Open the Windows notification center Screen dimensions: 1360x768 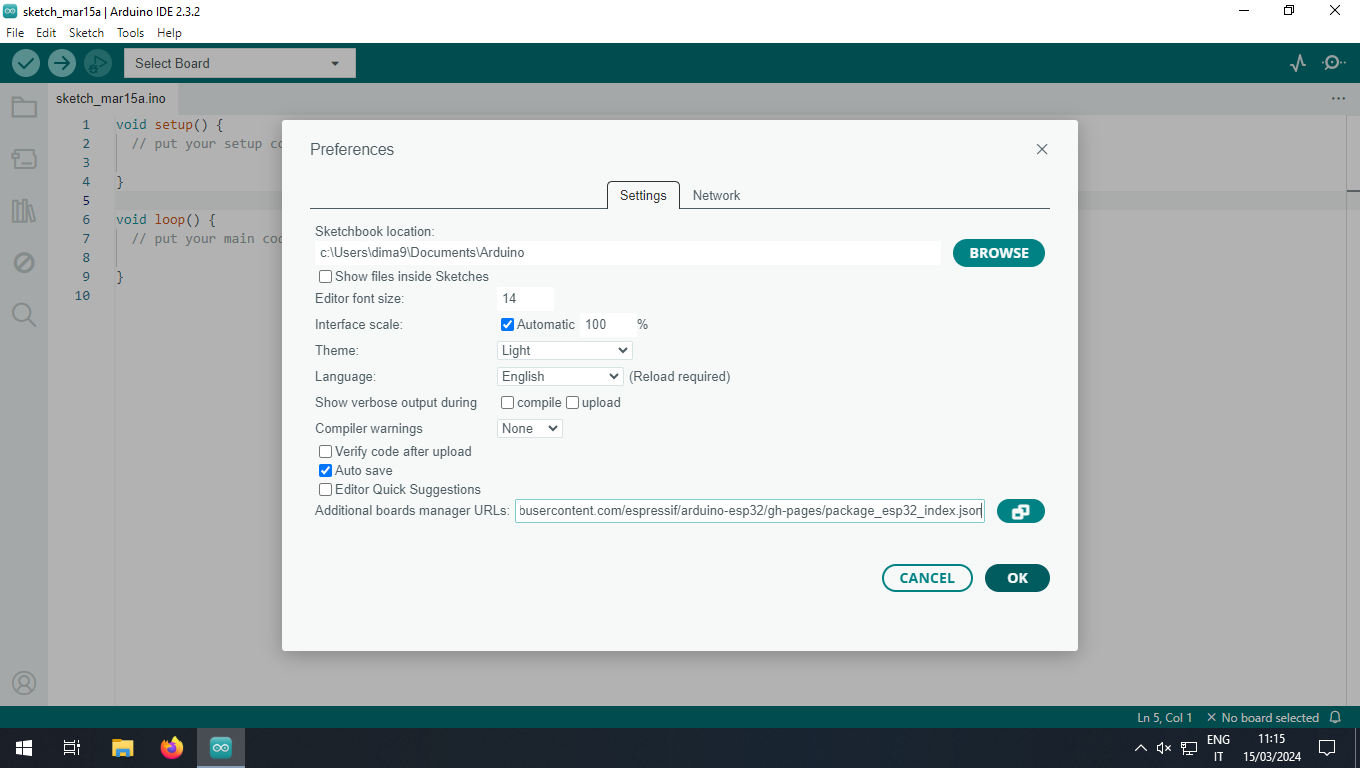1327,747
